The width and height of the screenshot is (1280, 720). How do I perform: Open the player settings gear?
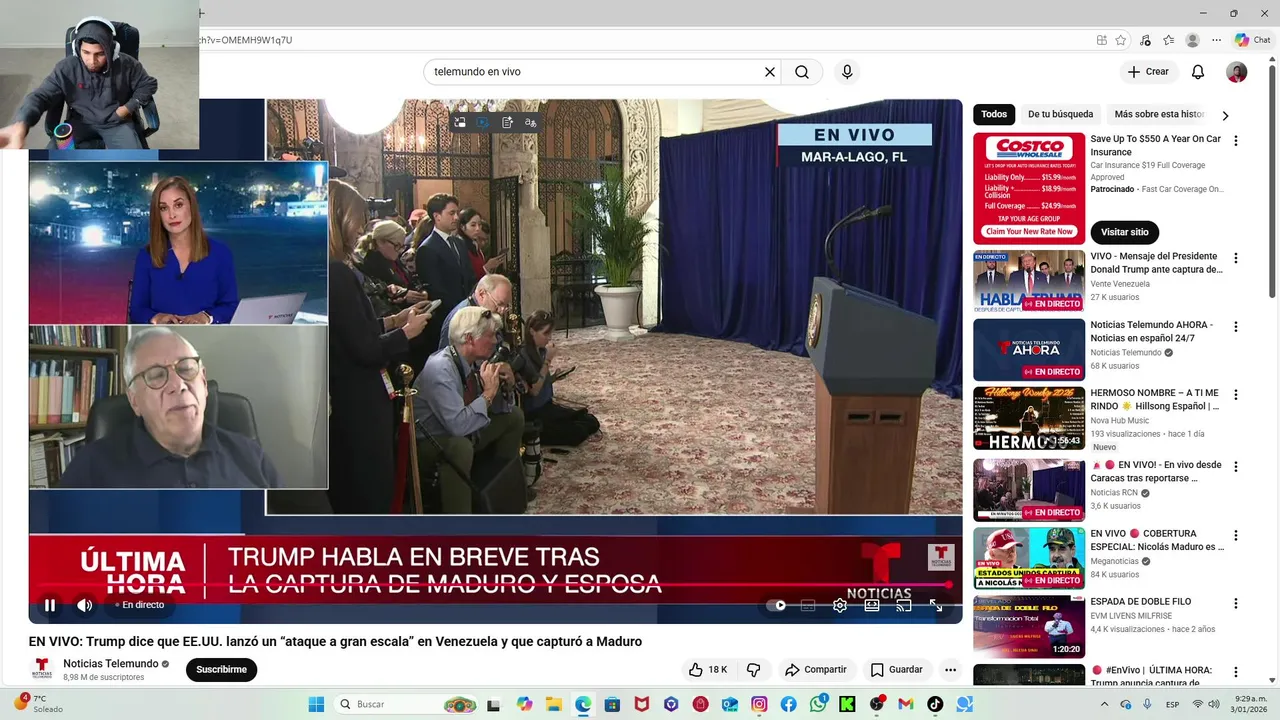pos(840,605)
